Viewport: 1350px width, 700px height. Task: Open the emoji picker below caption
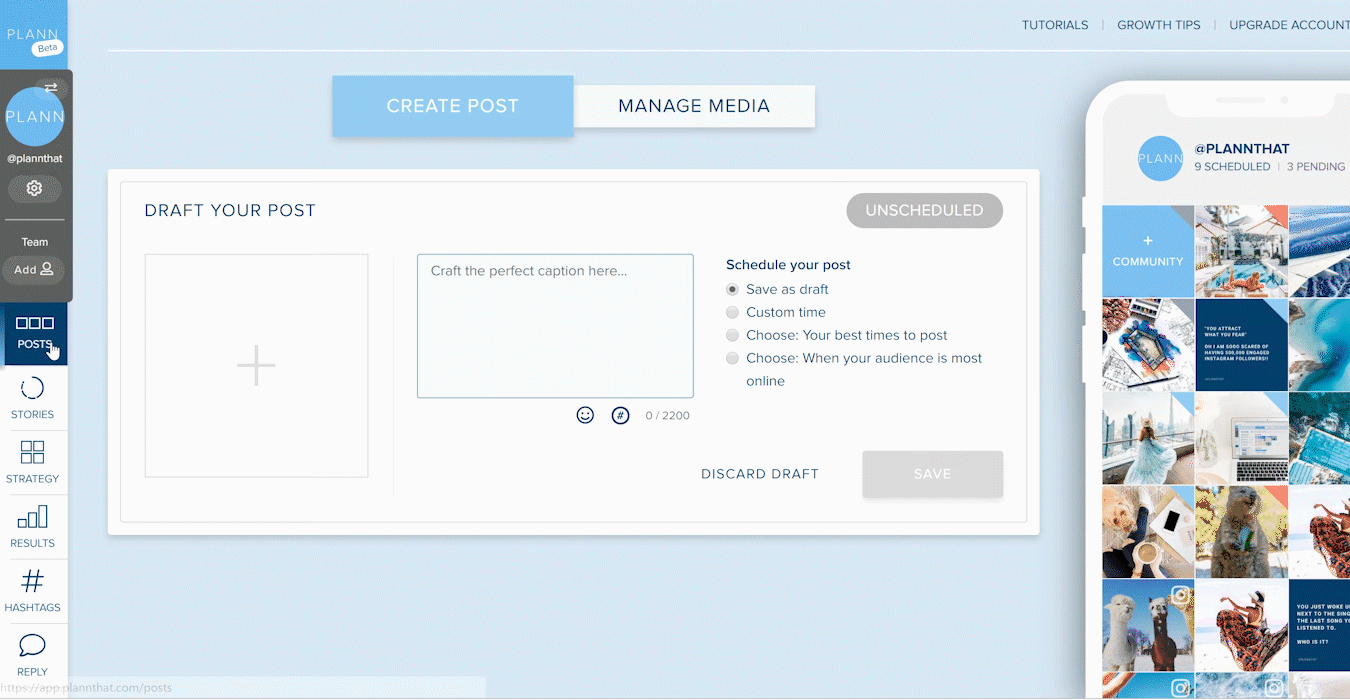[585, 415]
